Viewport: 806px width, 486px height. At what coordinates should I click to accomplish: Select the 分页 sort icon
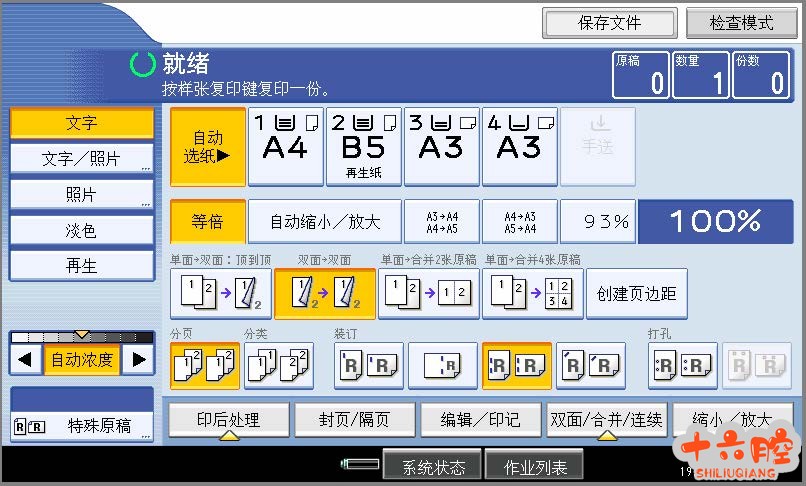click(205, 365)
